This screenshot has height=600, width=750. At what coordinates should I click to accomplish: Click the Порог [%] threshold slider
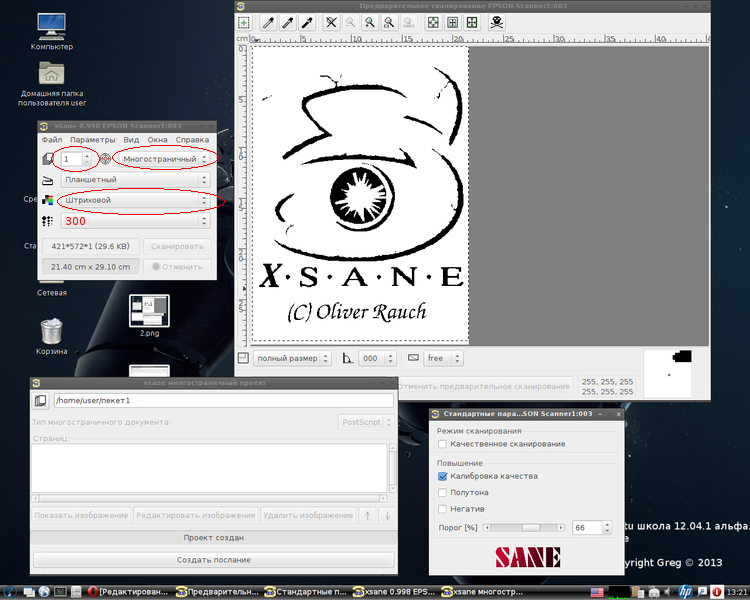coord(524,527)
